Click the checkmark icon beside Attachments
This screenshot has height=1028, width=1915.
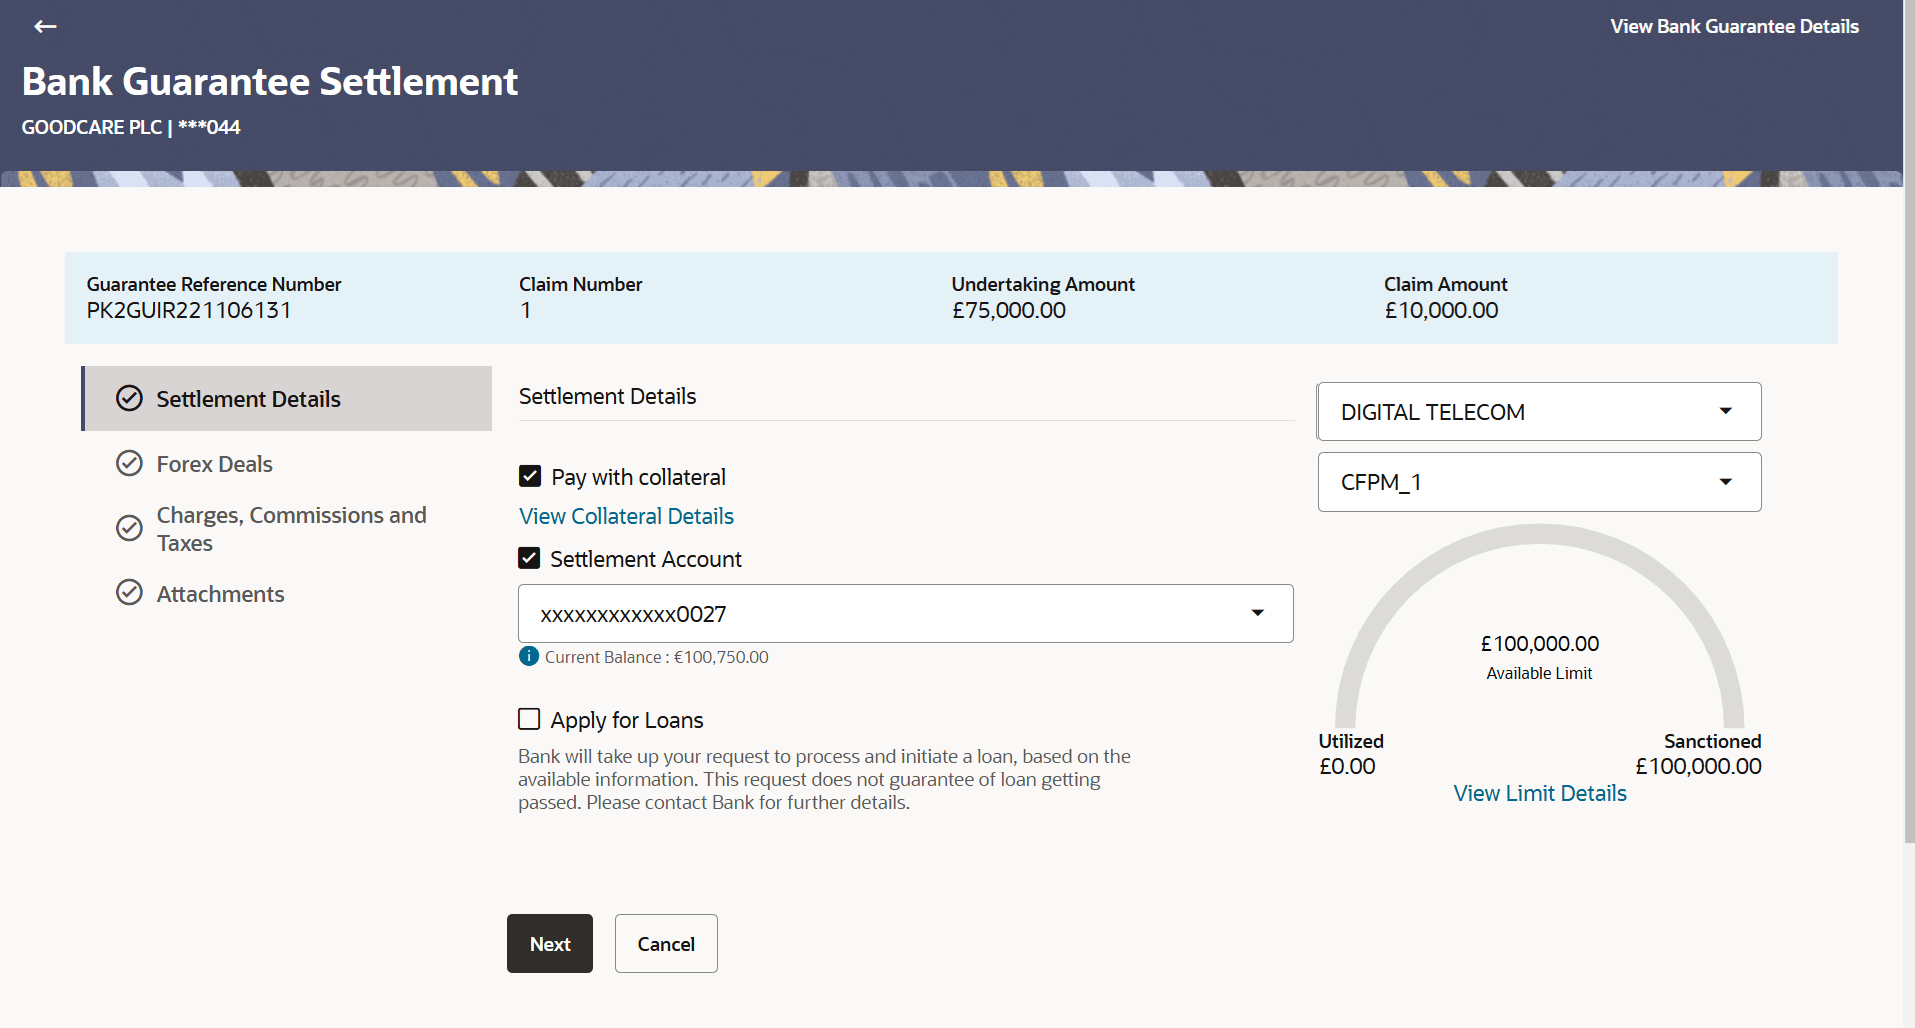point(129,592)
